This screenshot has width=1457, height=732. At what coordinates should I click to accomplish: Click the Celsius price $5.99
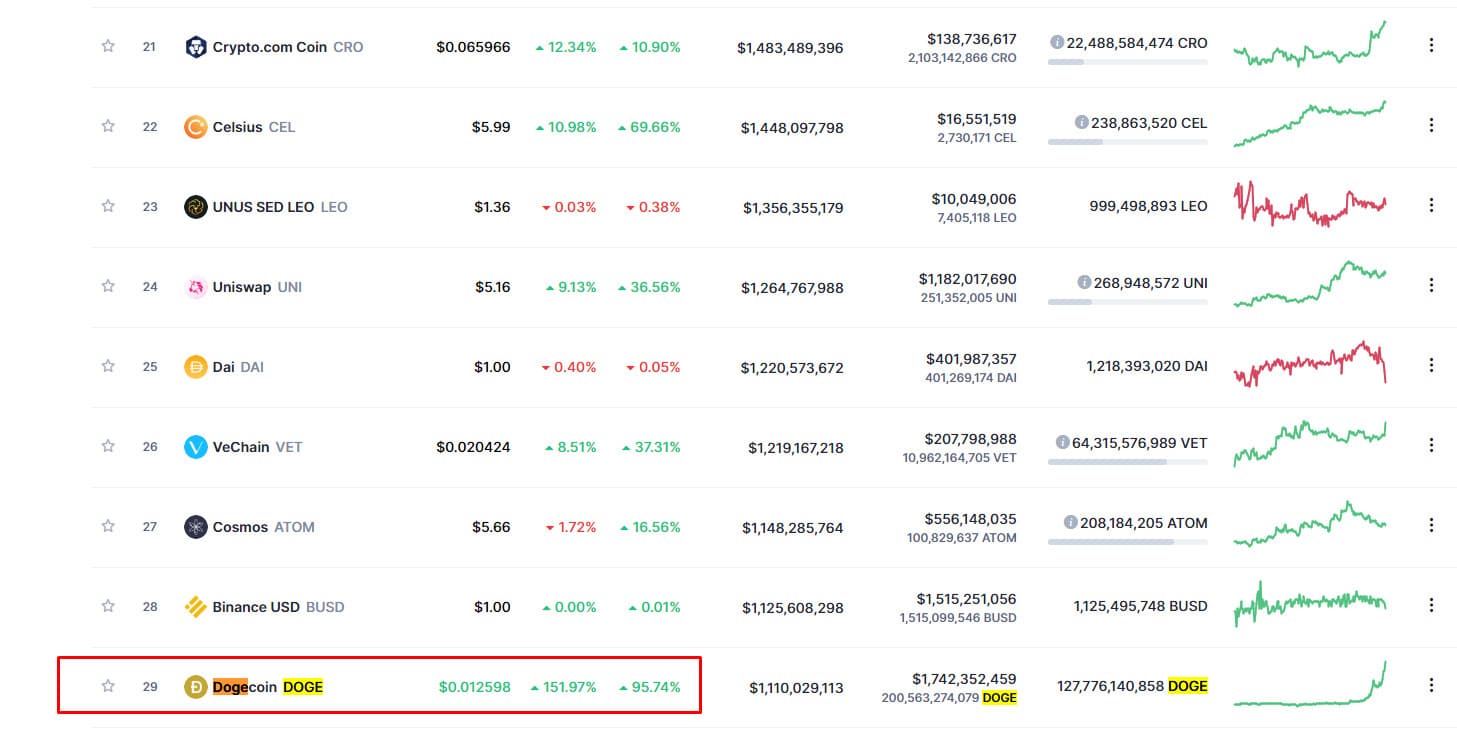pos(491,127)
